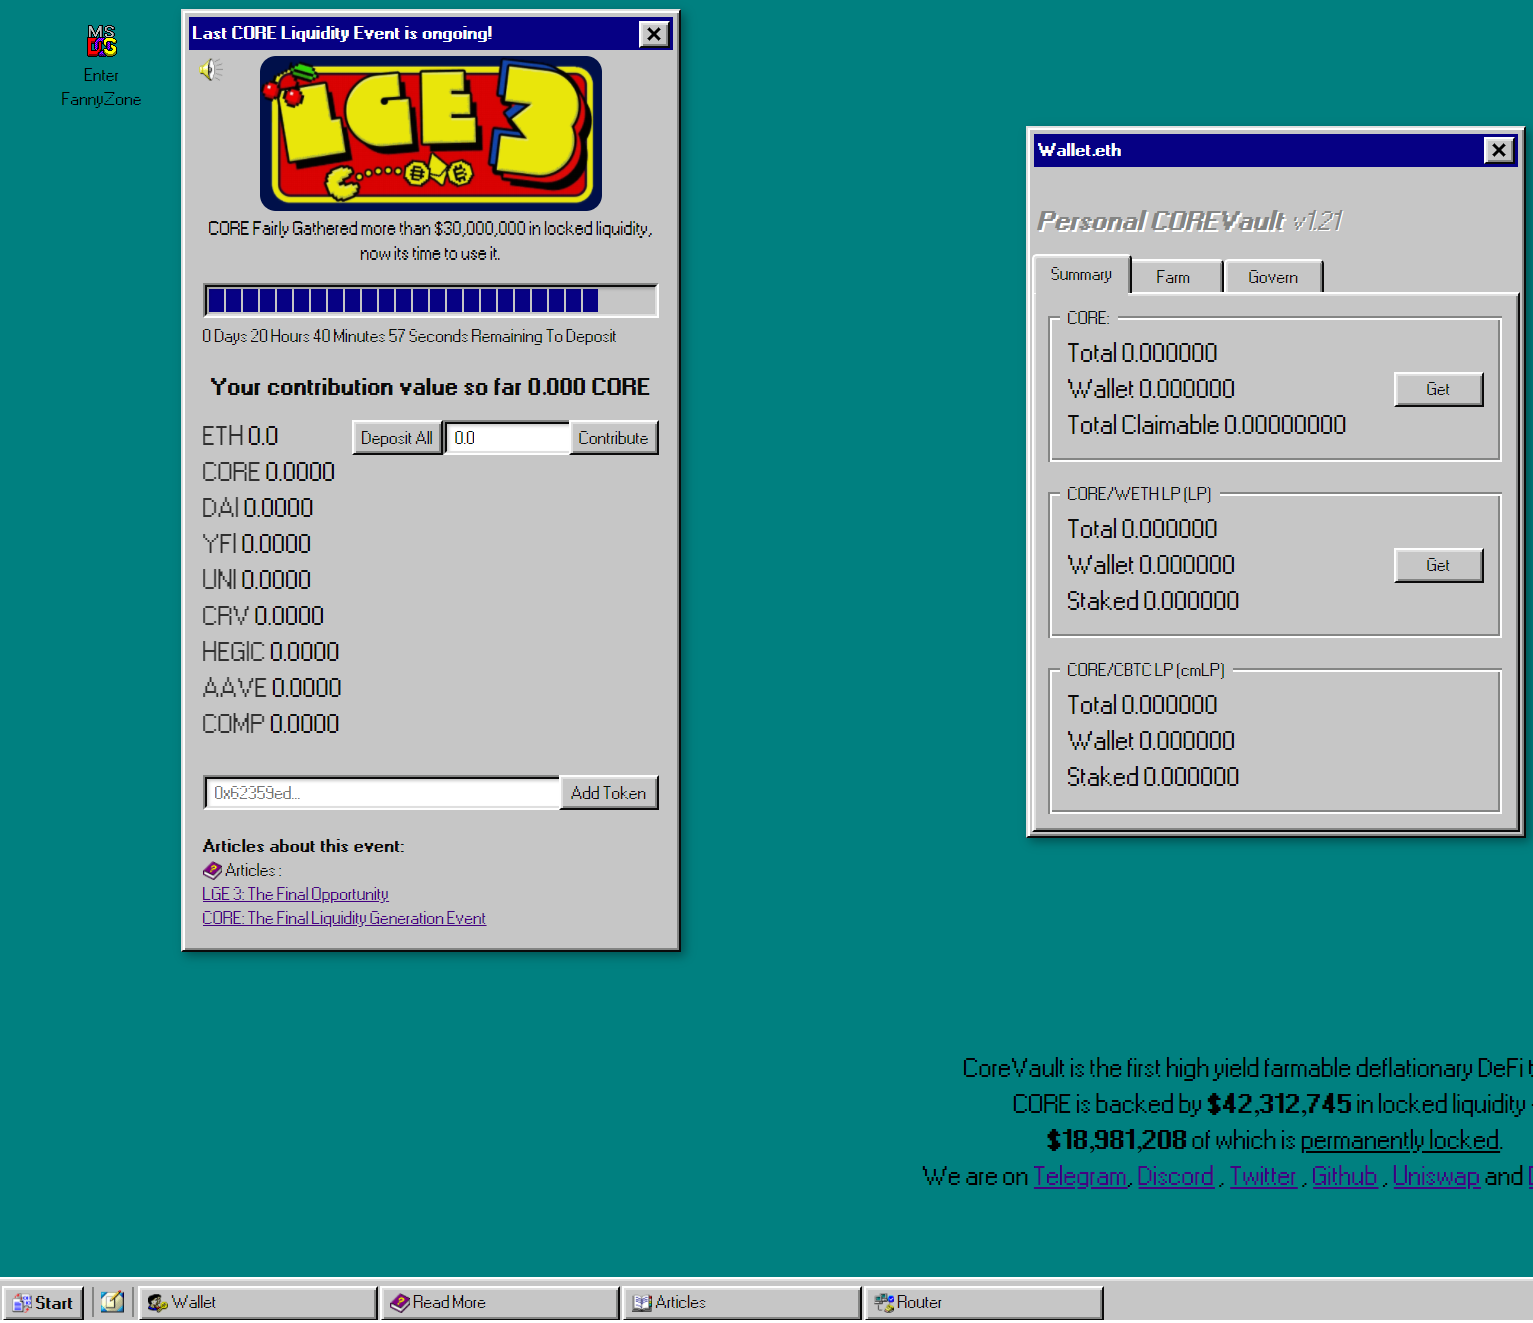This screenshot has height=1323, width=1533.
Task: Click Deposit All button
Action: click(397, 438)
